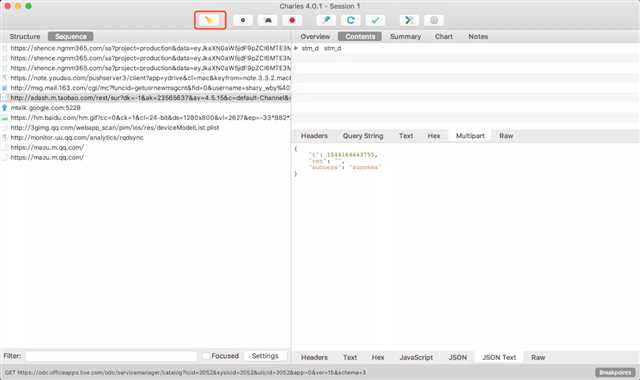Select the note.youdao.com pushserver3 request
Screen dimensions: 640x380
coord(146,78)
